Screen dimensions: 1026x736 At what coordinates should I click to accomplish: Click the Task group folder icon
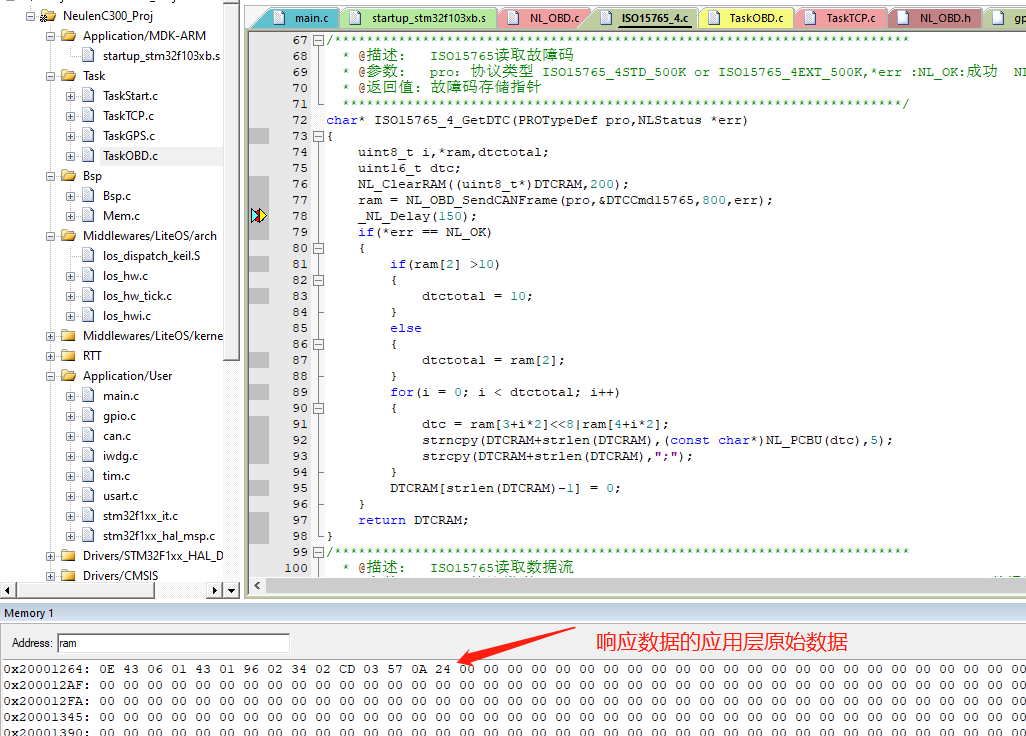[x=69, y=76]
